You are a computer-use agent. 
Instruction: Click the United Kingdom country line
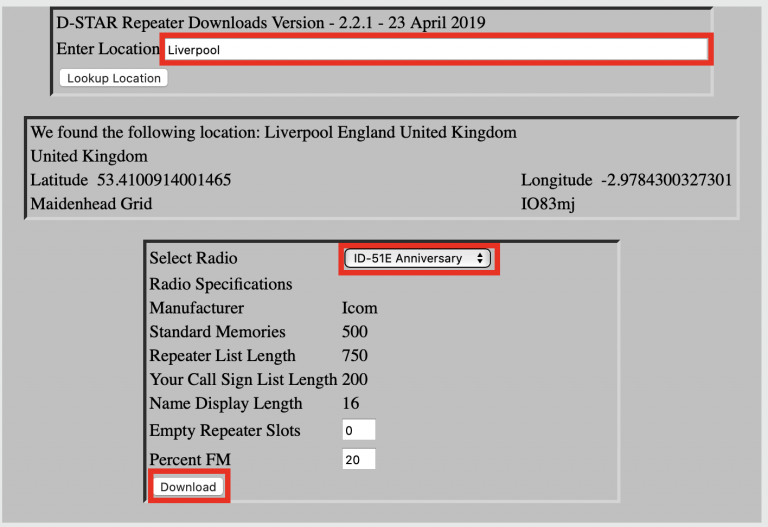[x=89, y=156]
